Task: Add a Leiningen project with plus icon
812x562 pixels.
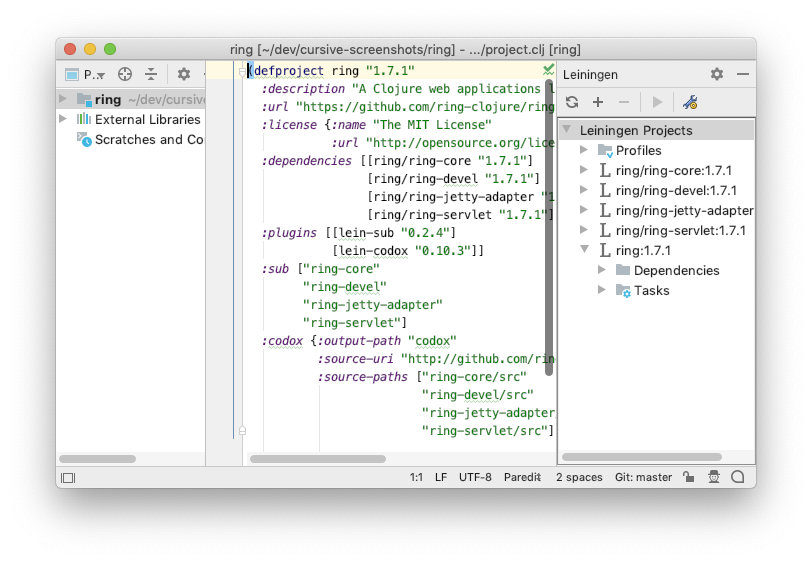Action: pyautogui.click(x=598, y=102)
